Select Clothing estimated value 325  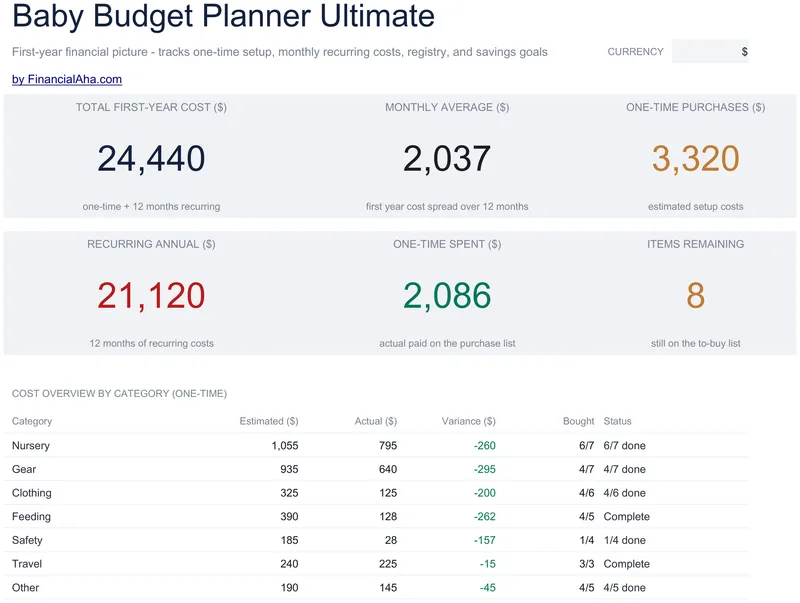[289, 493]
